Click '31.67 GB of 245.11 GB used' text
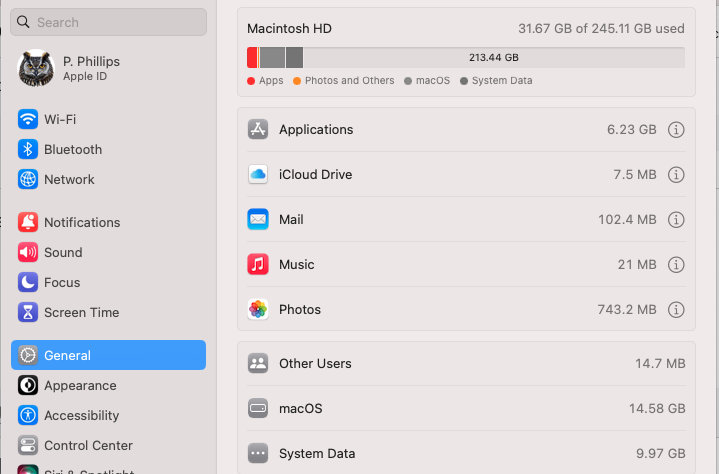The height and width of the screenshot is (474, 719). 601,28
